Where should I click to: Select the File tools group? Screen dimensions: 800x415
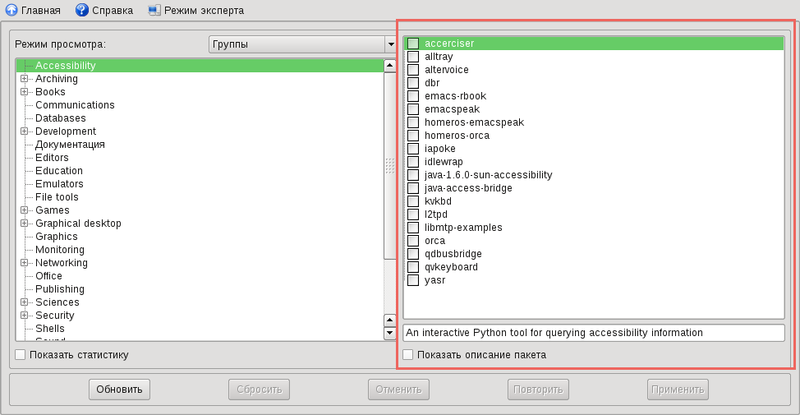[57, 197]
